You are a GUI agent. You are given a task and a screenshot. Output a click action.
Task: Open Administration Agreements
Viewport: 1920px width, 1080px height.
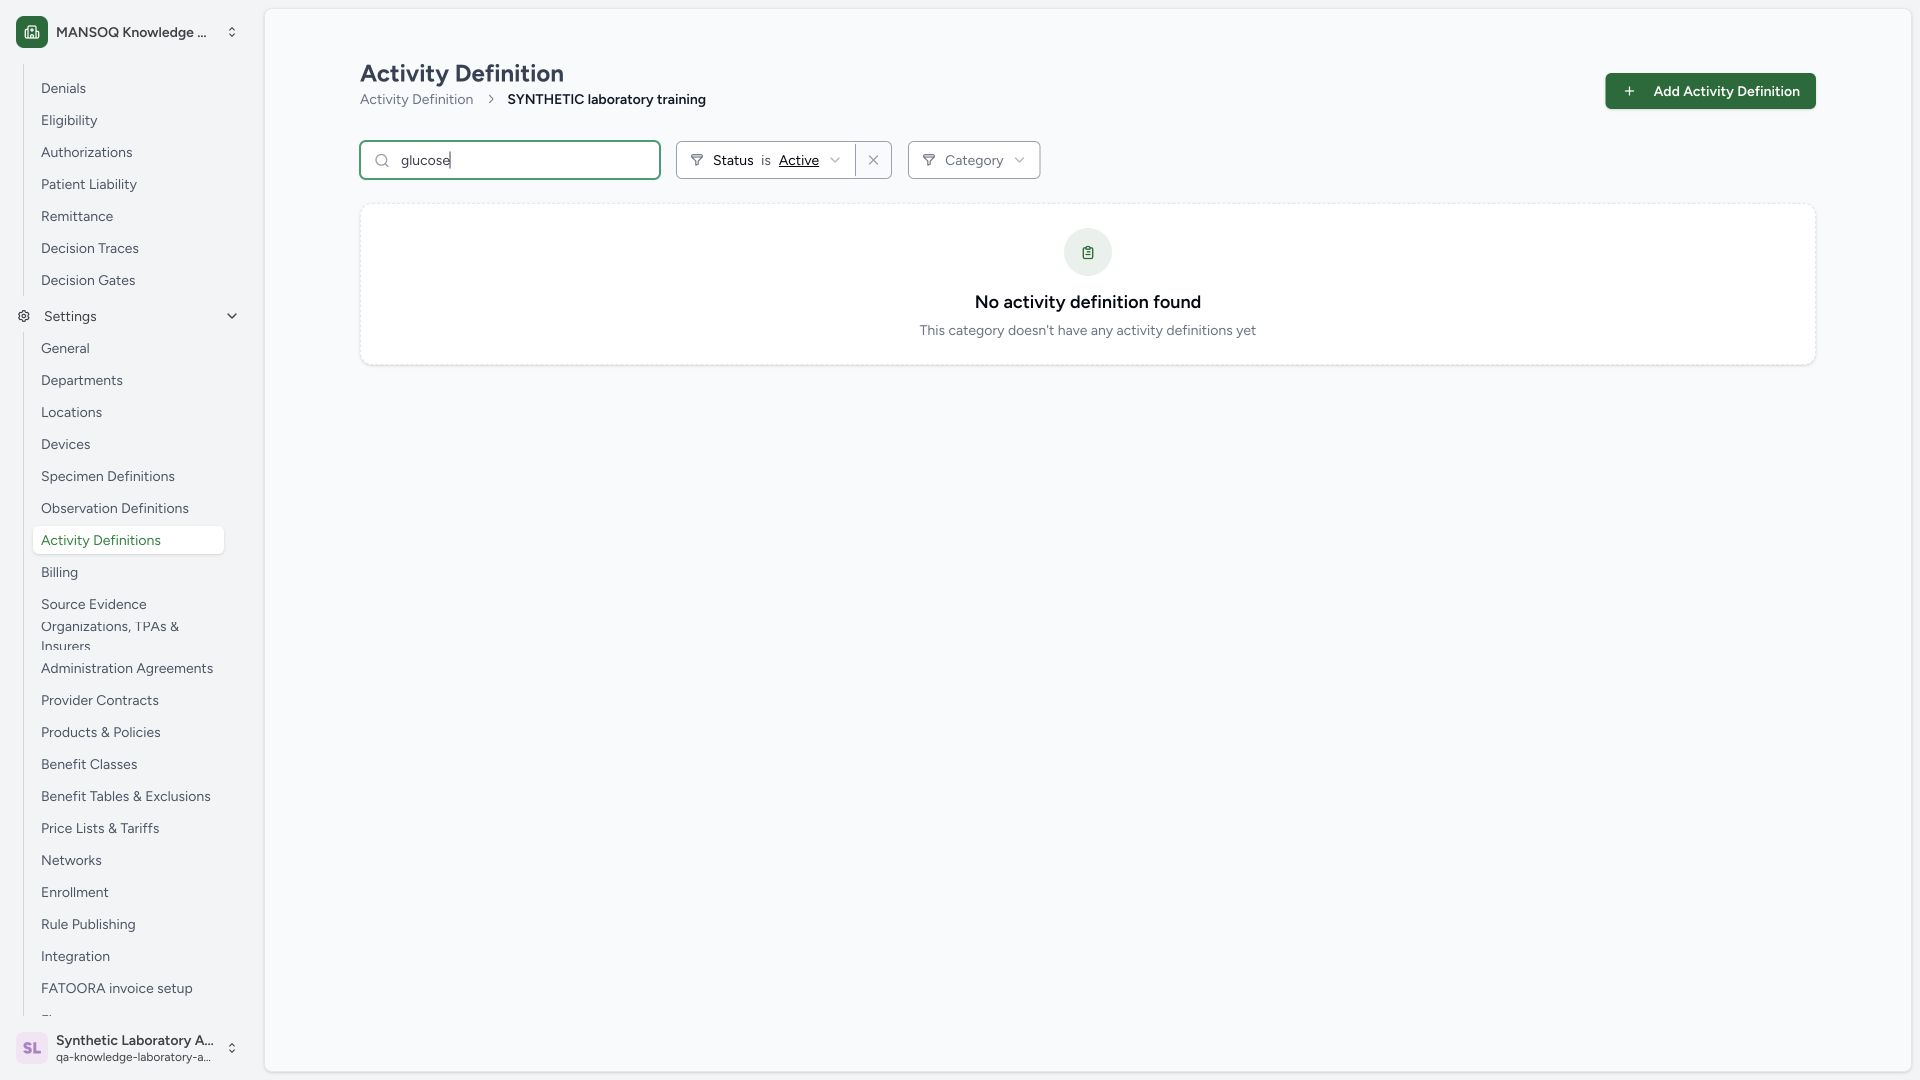127,668
